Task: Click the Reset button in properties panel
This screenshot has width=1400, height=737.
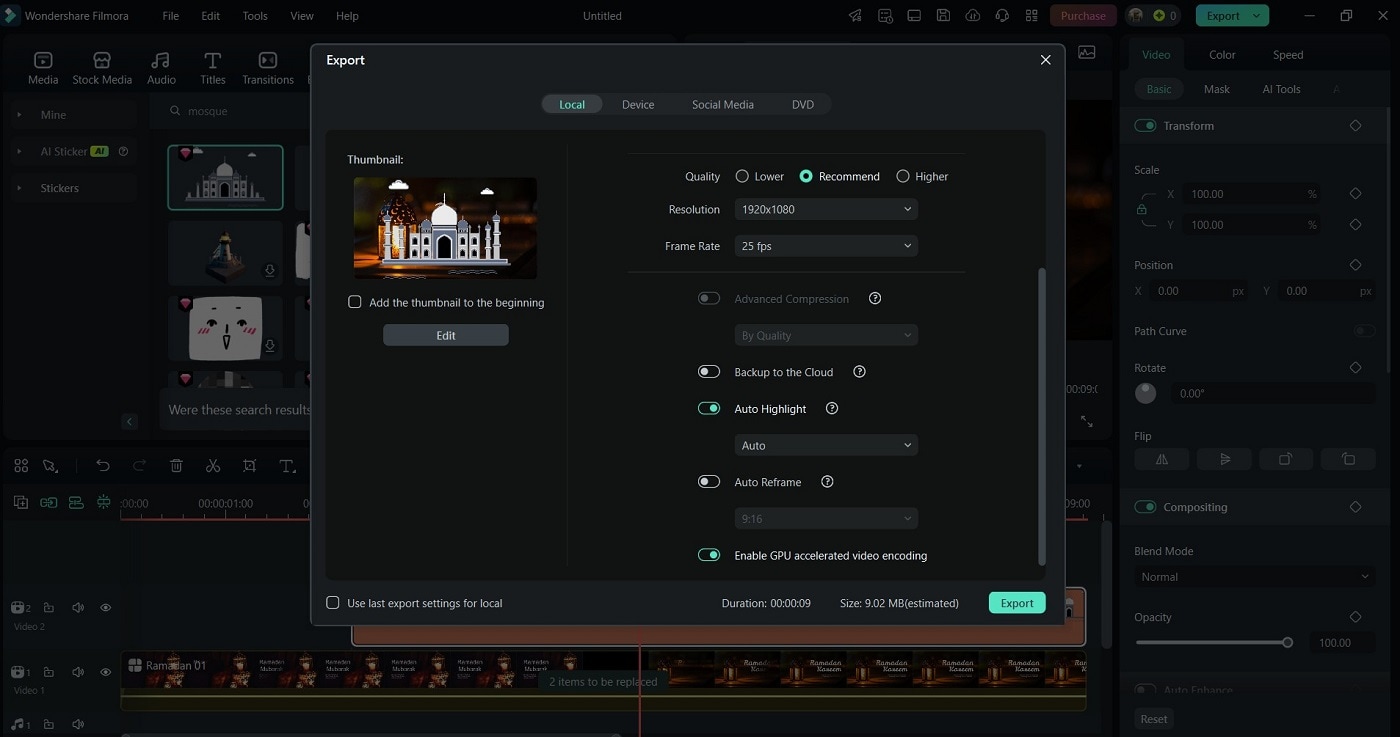Action: coord(1154,719)
